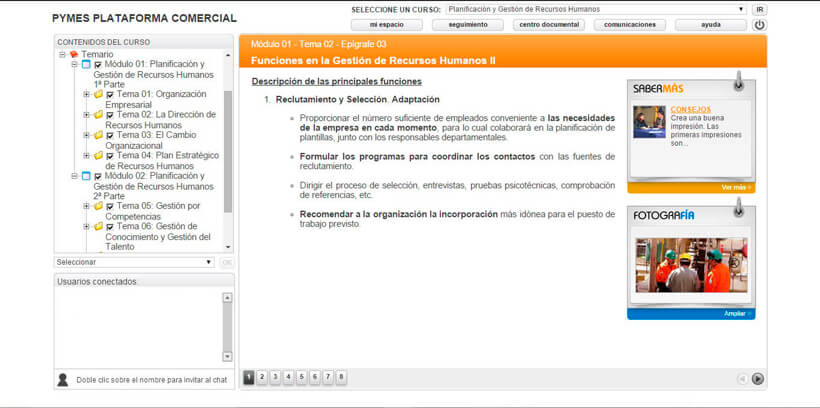Go to page 5
The width and height of the screenshot is (820, 408).
click(302, 377)
